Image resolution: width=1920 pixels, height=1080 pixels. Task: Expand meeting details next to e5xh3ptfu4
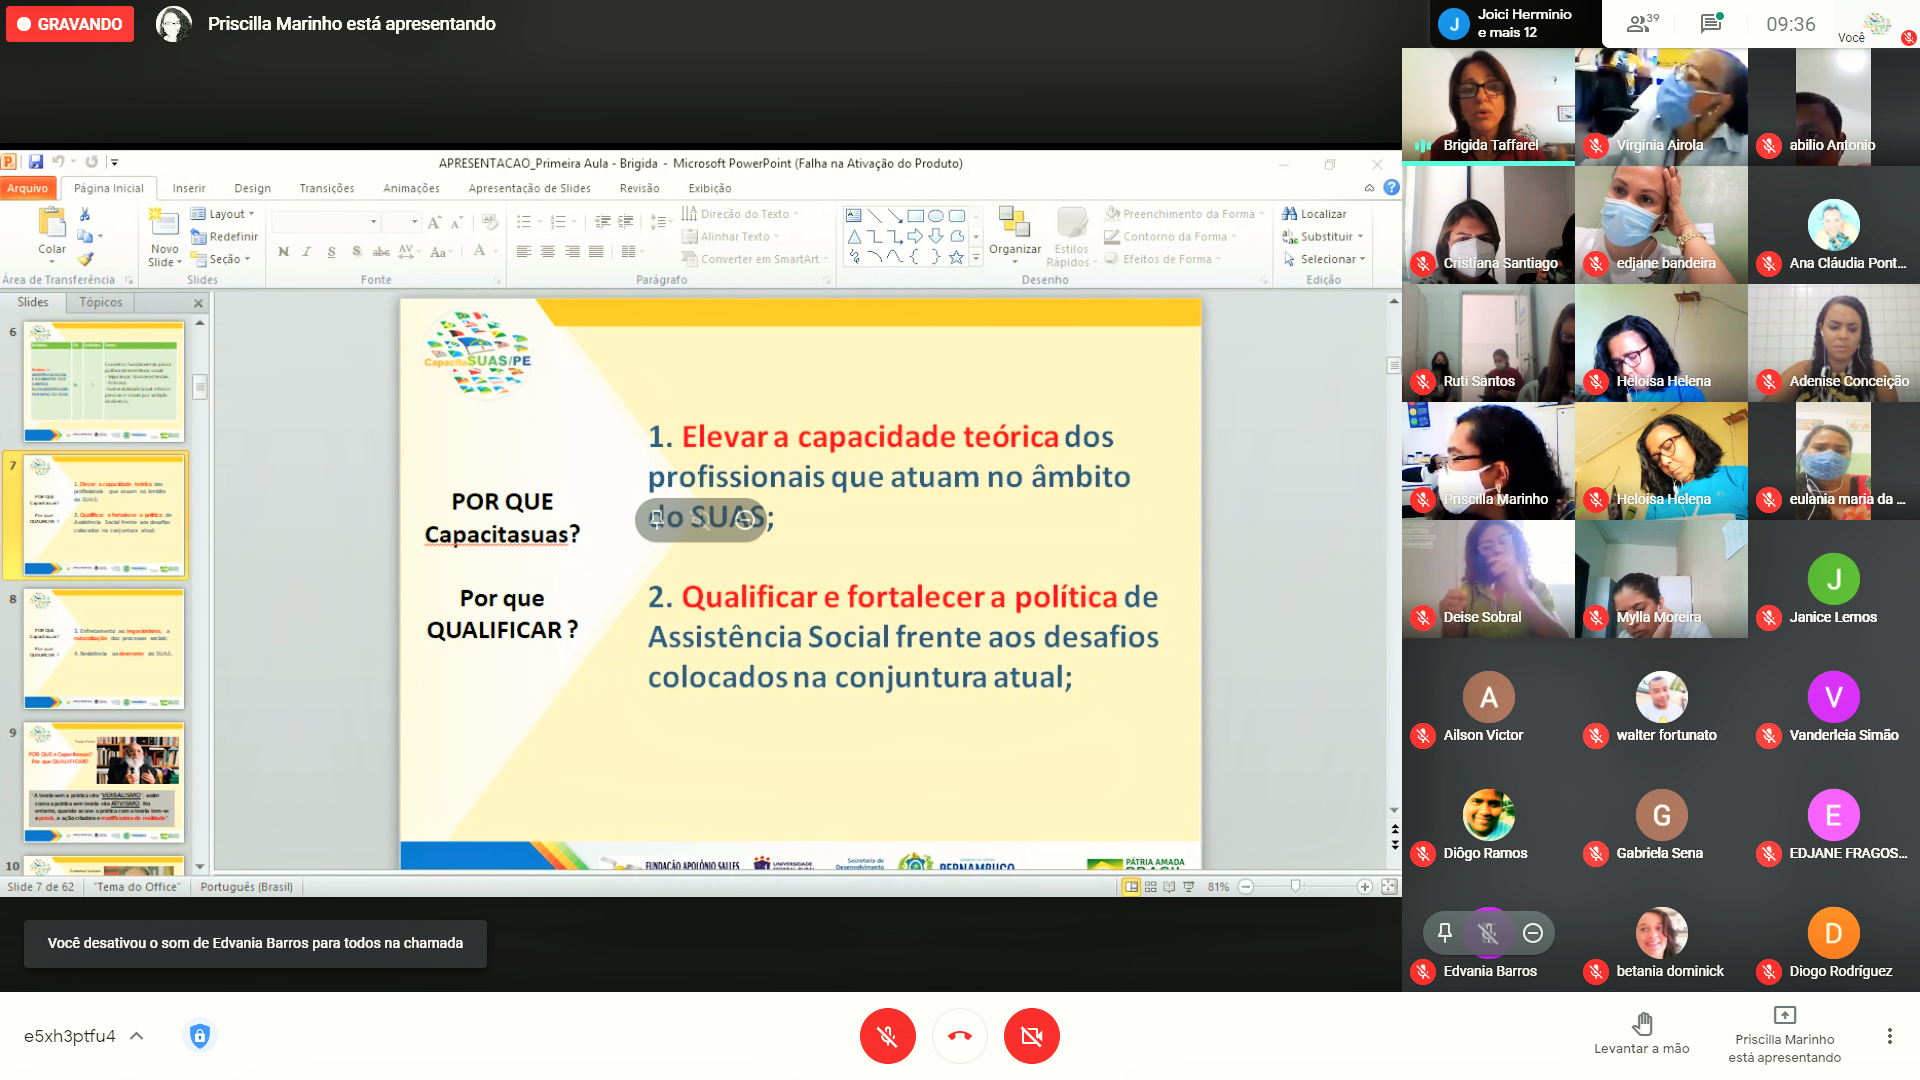tap(137, 1036)
